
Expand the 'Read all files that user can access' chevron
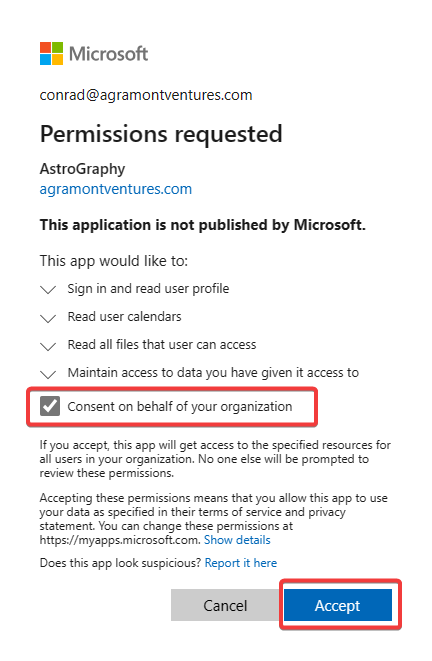pyautogui.click(x=48, y=347)
